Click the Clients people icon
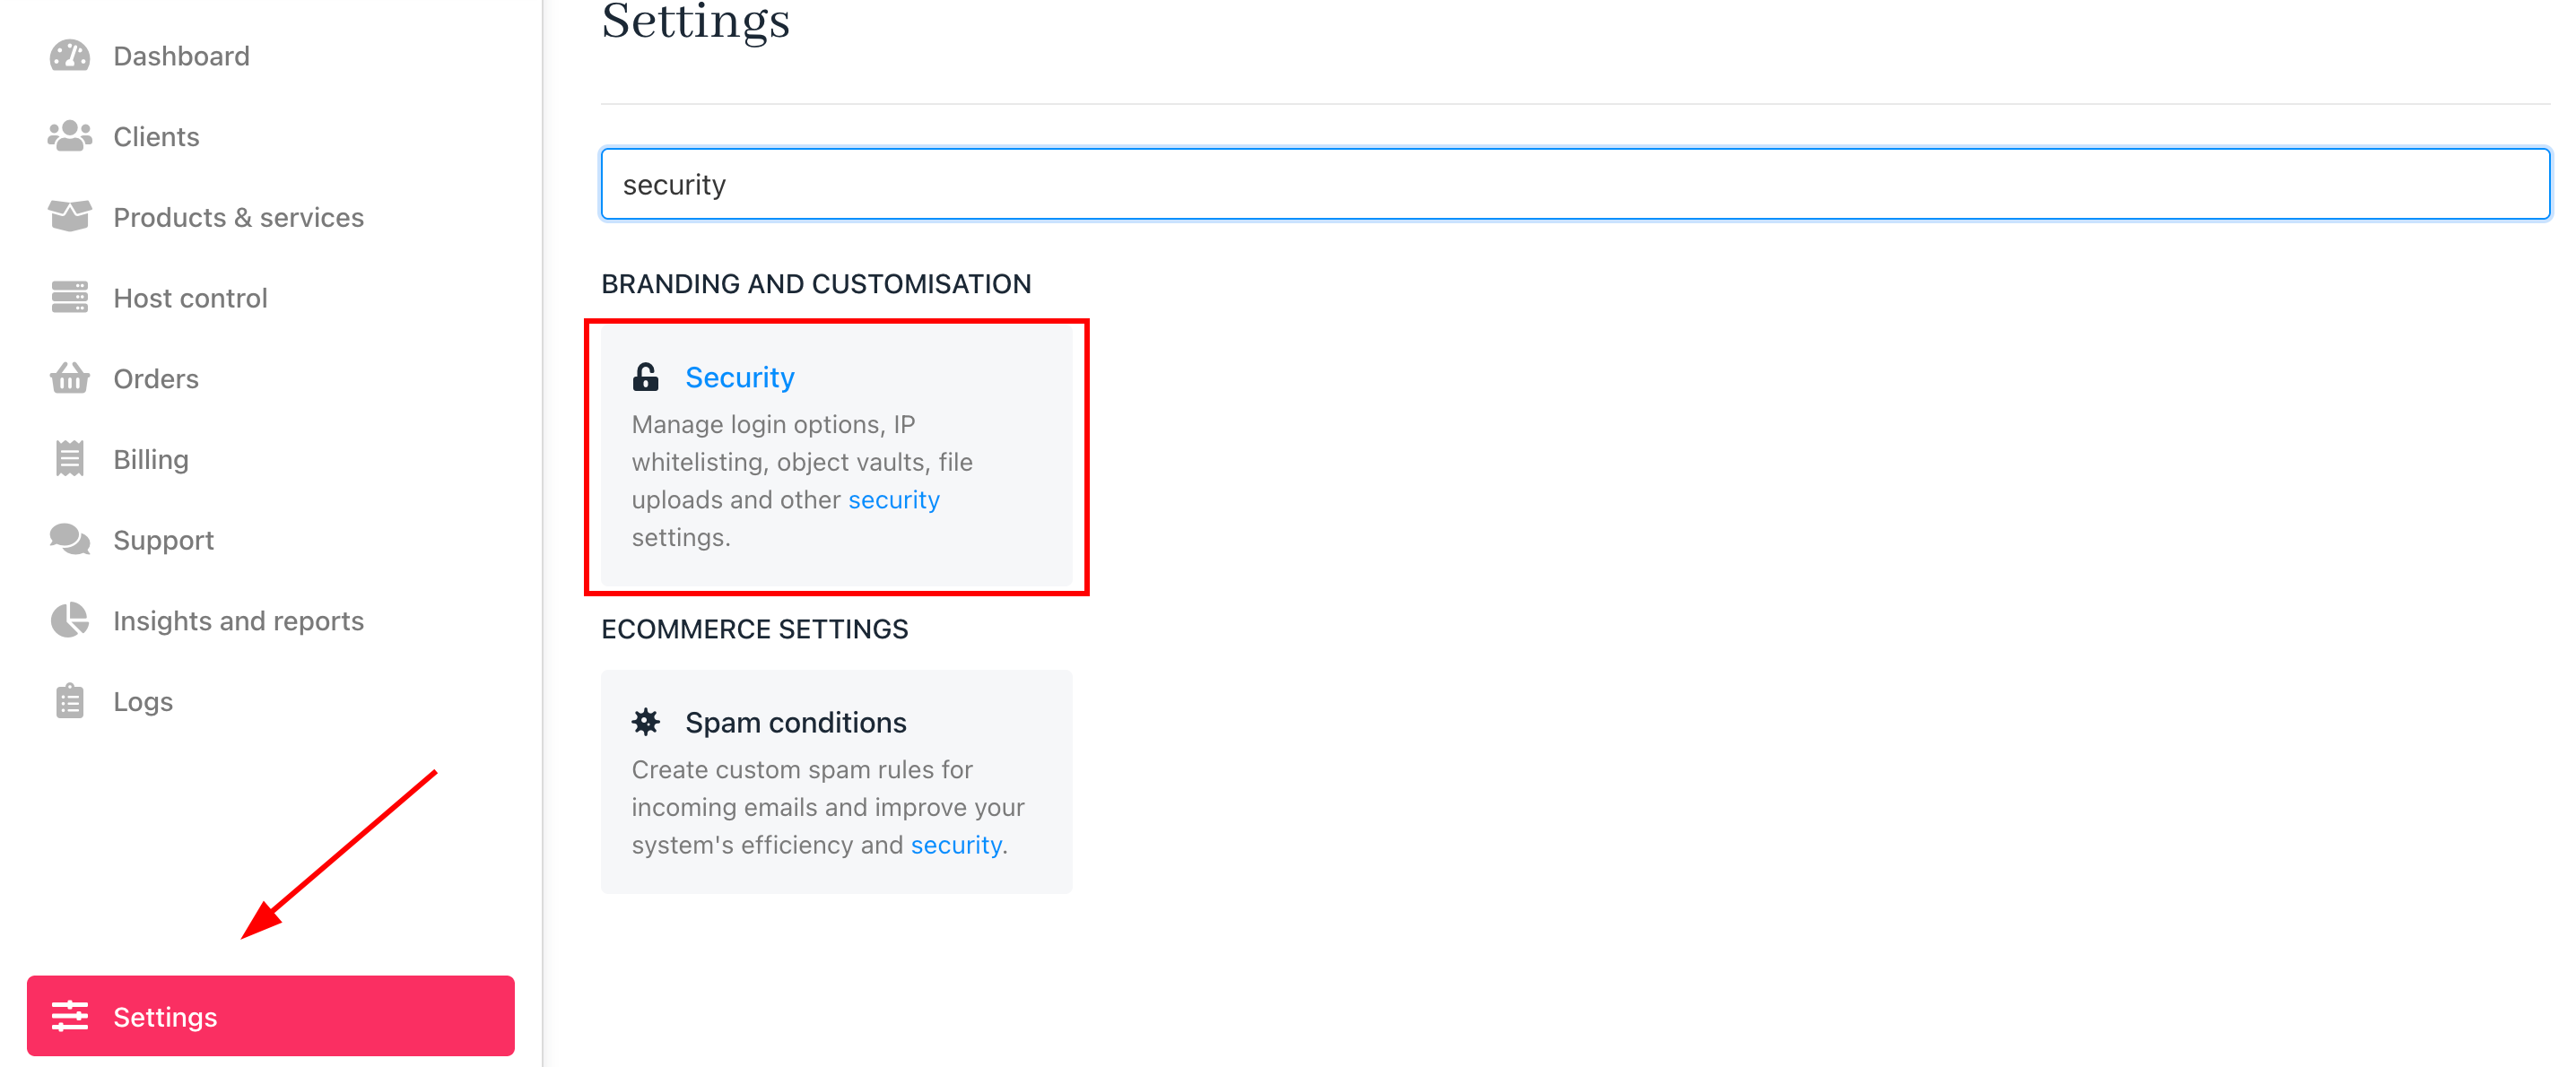Screen dimensions: 2576x1067 (70, 136)
